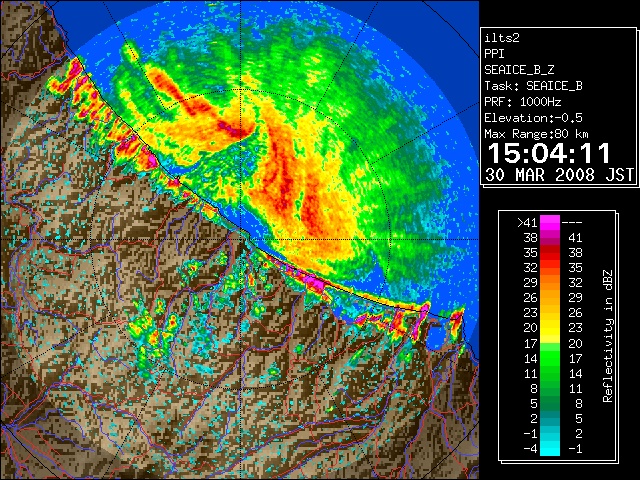Image resolution: width=640 pixels, height=480 pixels.
Task: Select the 'Elevation:-0.5' text
Action: click(x=533, y=118)
